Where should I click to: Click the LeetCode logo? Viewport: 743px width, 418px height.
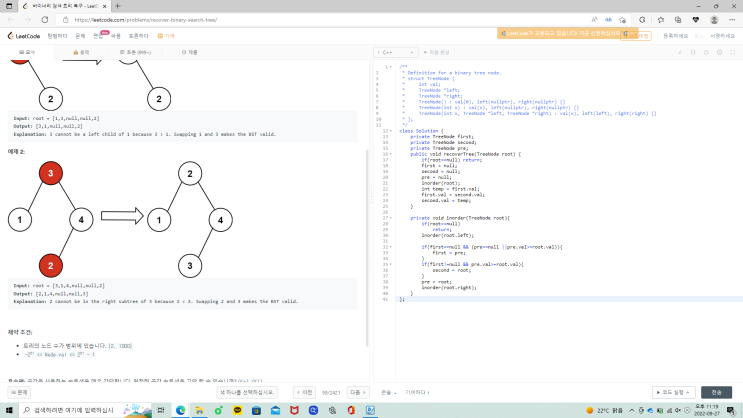click(x=24, y=35)
